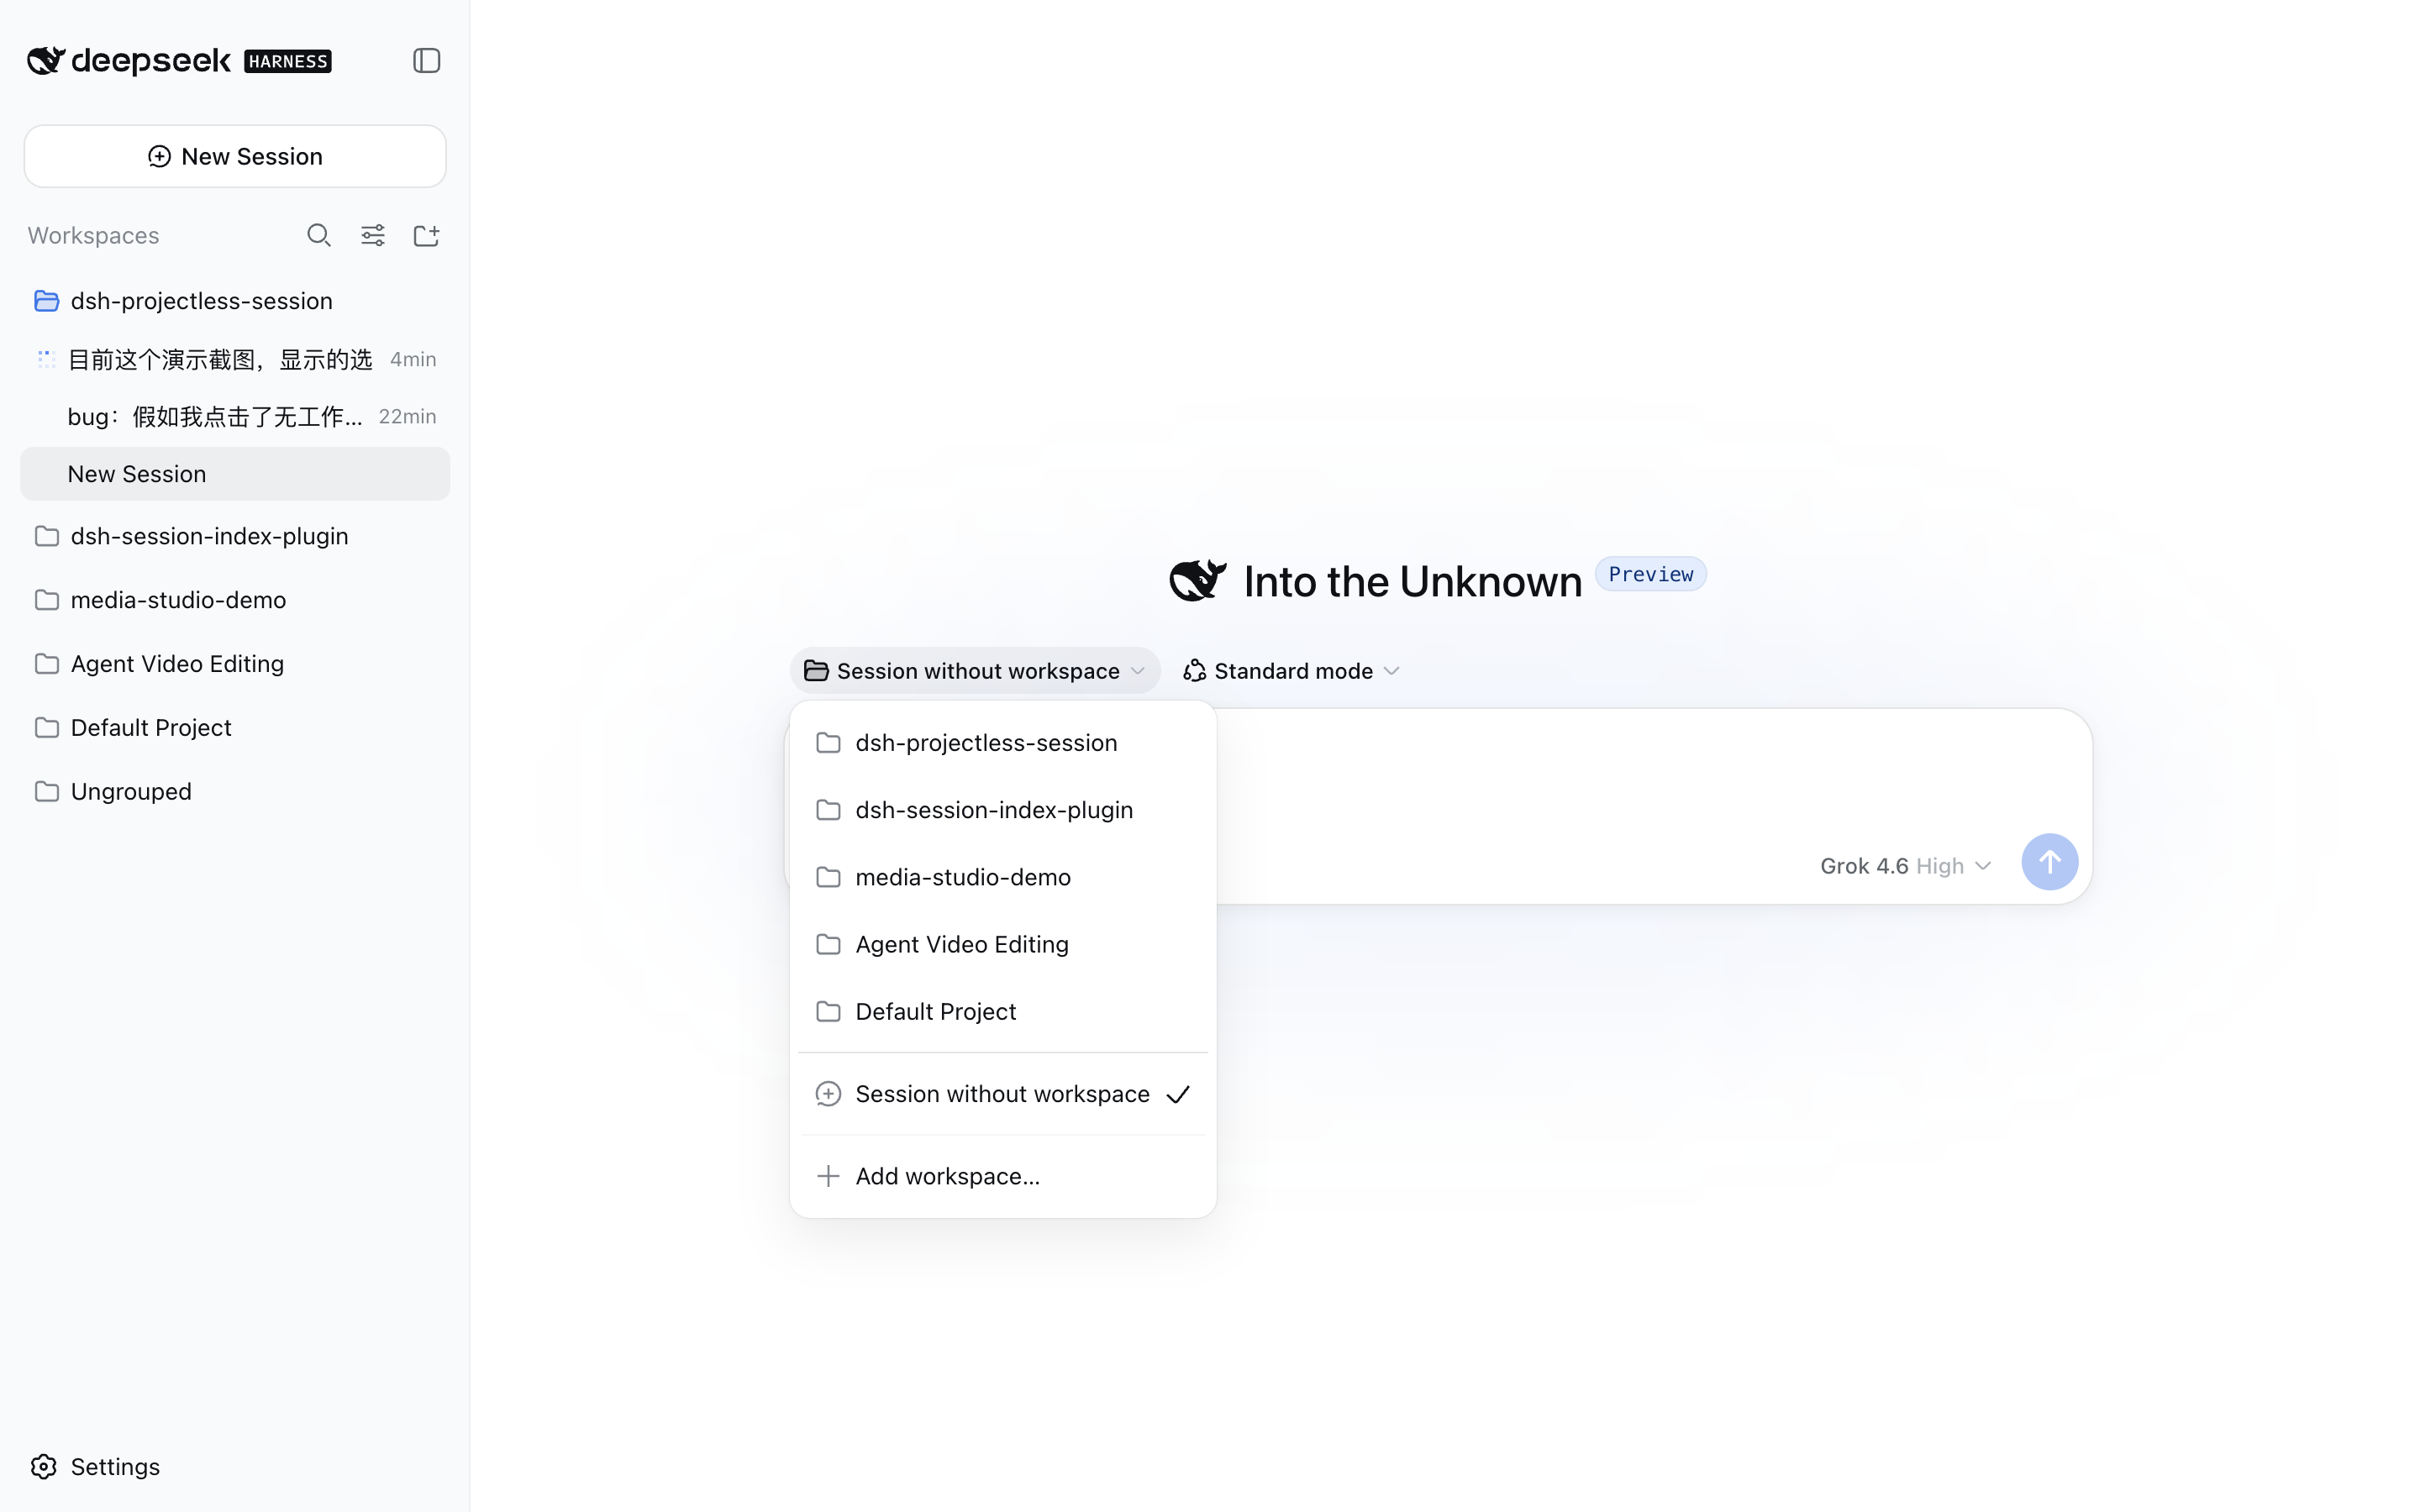Click folder icon beside Ungrouped in sidebar
Image resolution: width=2420 pixels, height=1512 pixels.
(46, 792)
